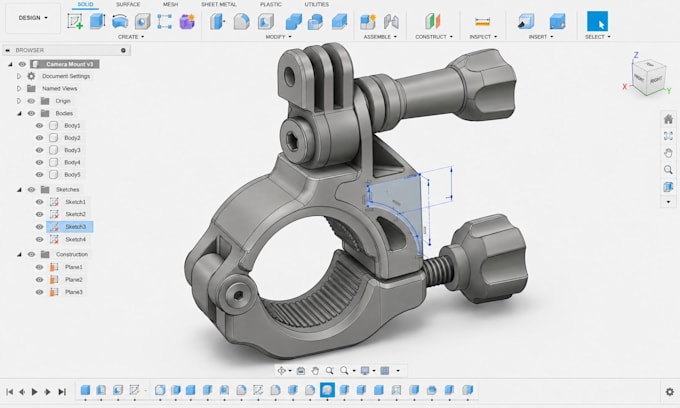Screen dimensions: 680x408
Task: Collapse the Bodies folder
Action: tap(19, 113)
